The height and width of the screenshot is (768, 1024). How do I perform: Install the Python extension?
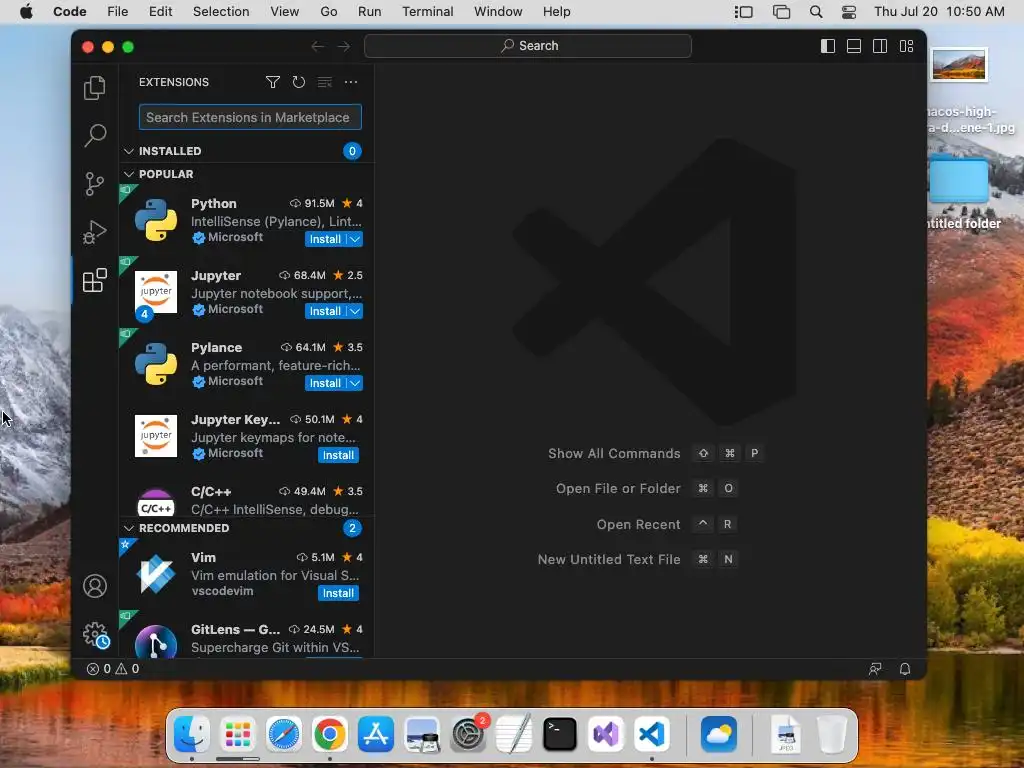pyautogui.click(x=325, y=239)
